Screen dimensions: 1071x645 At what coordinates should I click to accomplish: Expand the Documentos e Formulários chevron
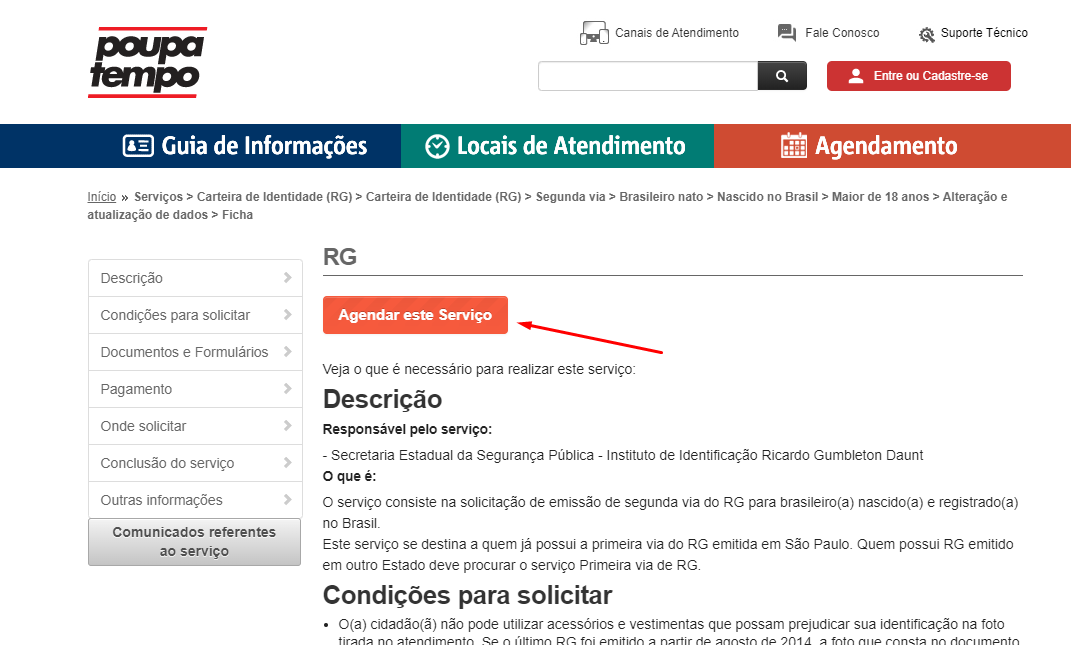287,352
